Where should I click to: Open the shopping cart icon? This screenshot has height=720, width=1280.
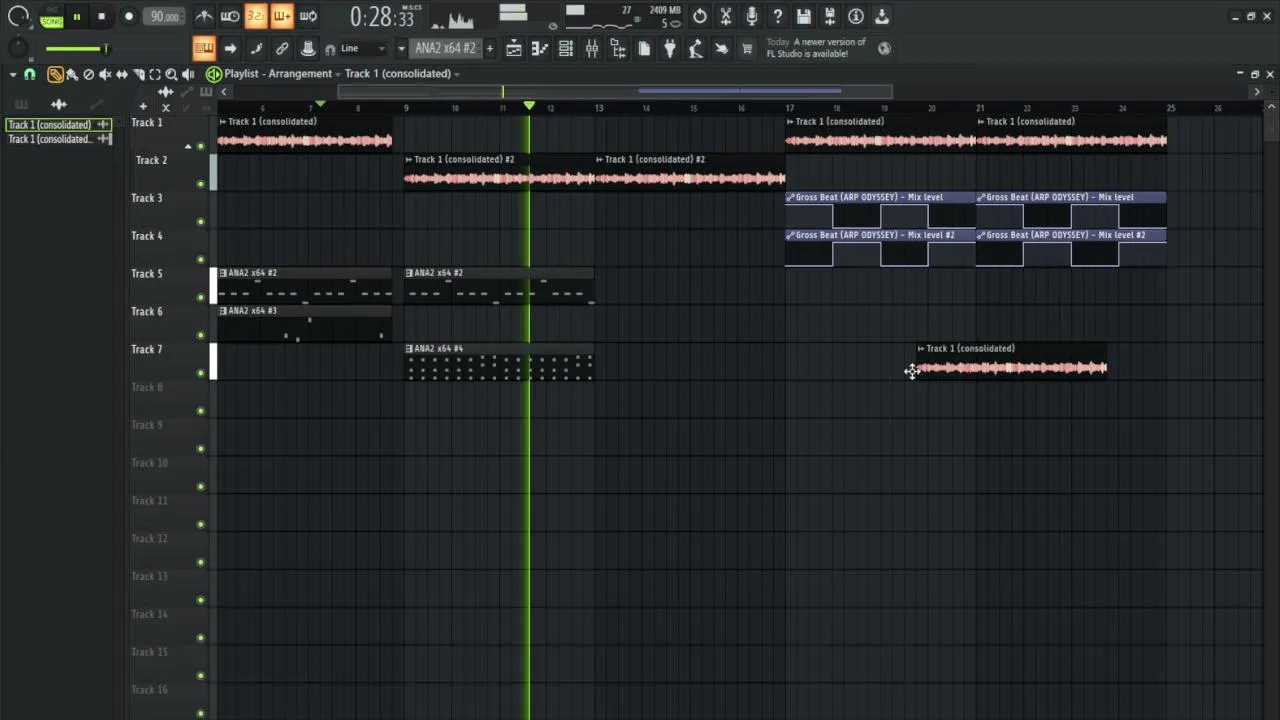click(747, 48)
